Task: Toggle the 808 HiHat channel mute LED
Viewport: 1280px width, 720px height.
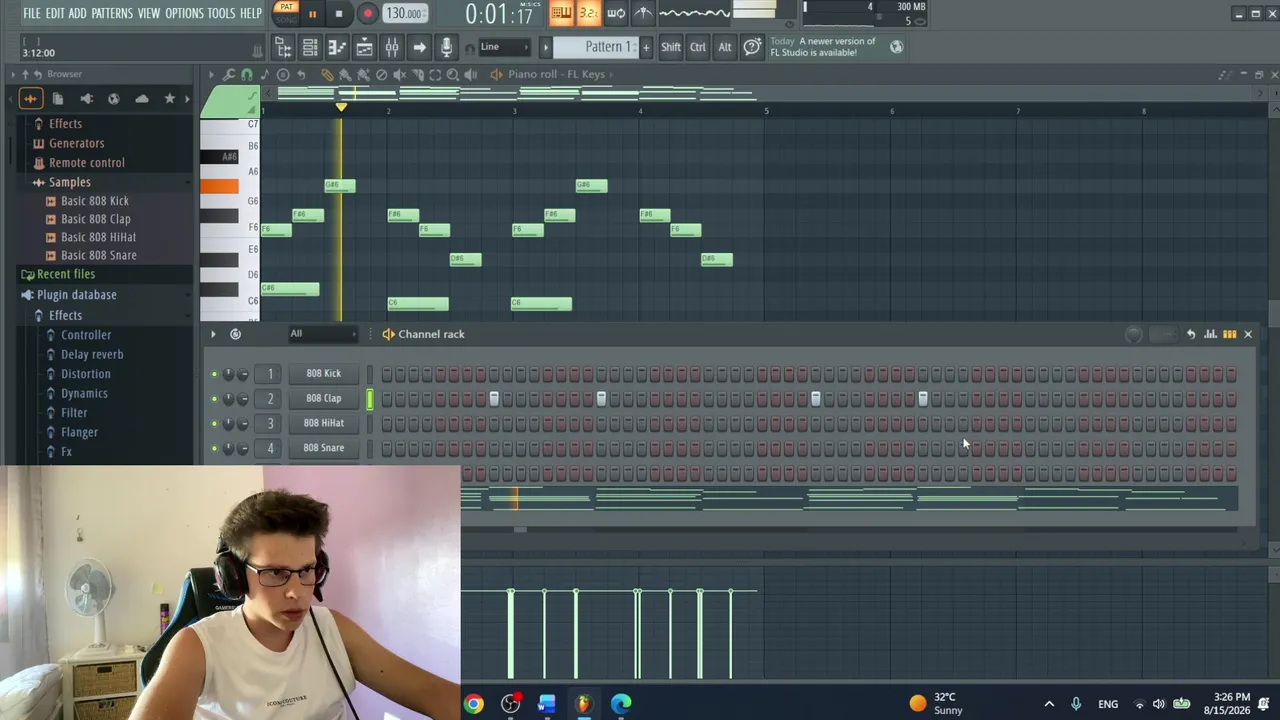Action: pos(214,424)
